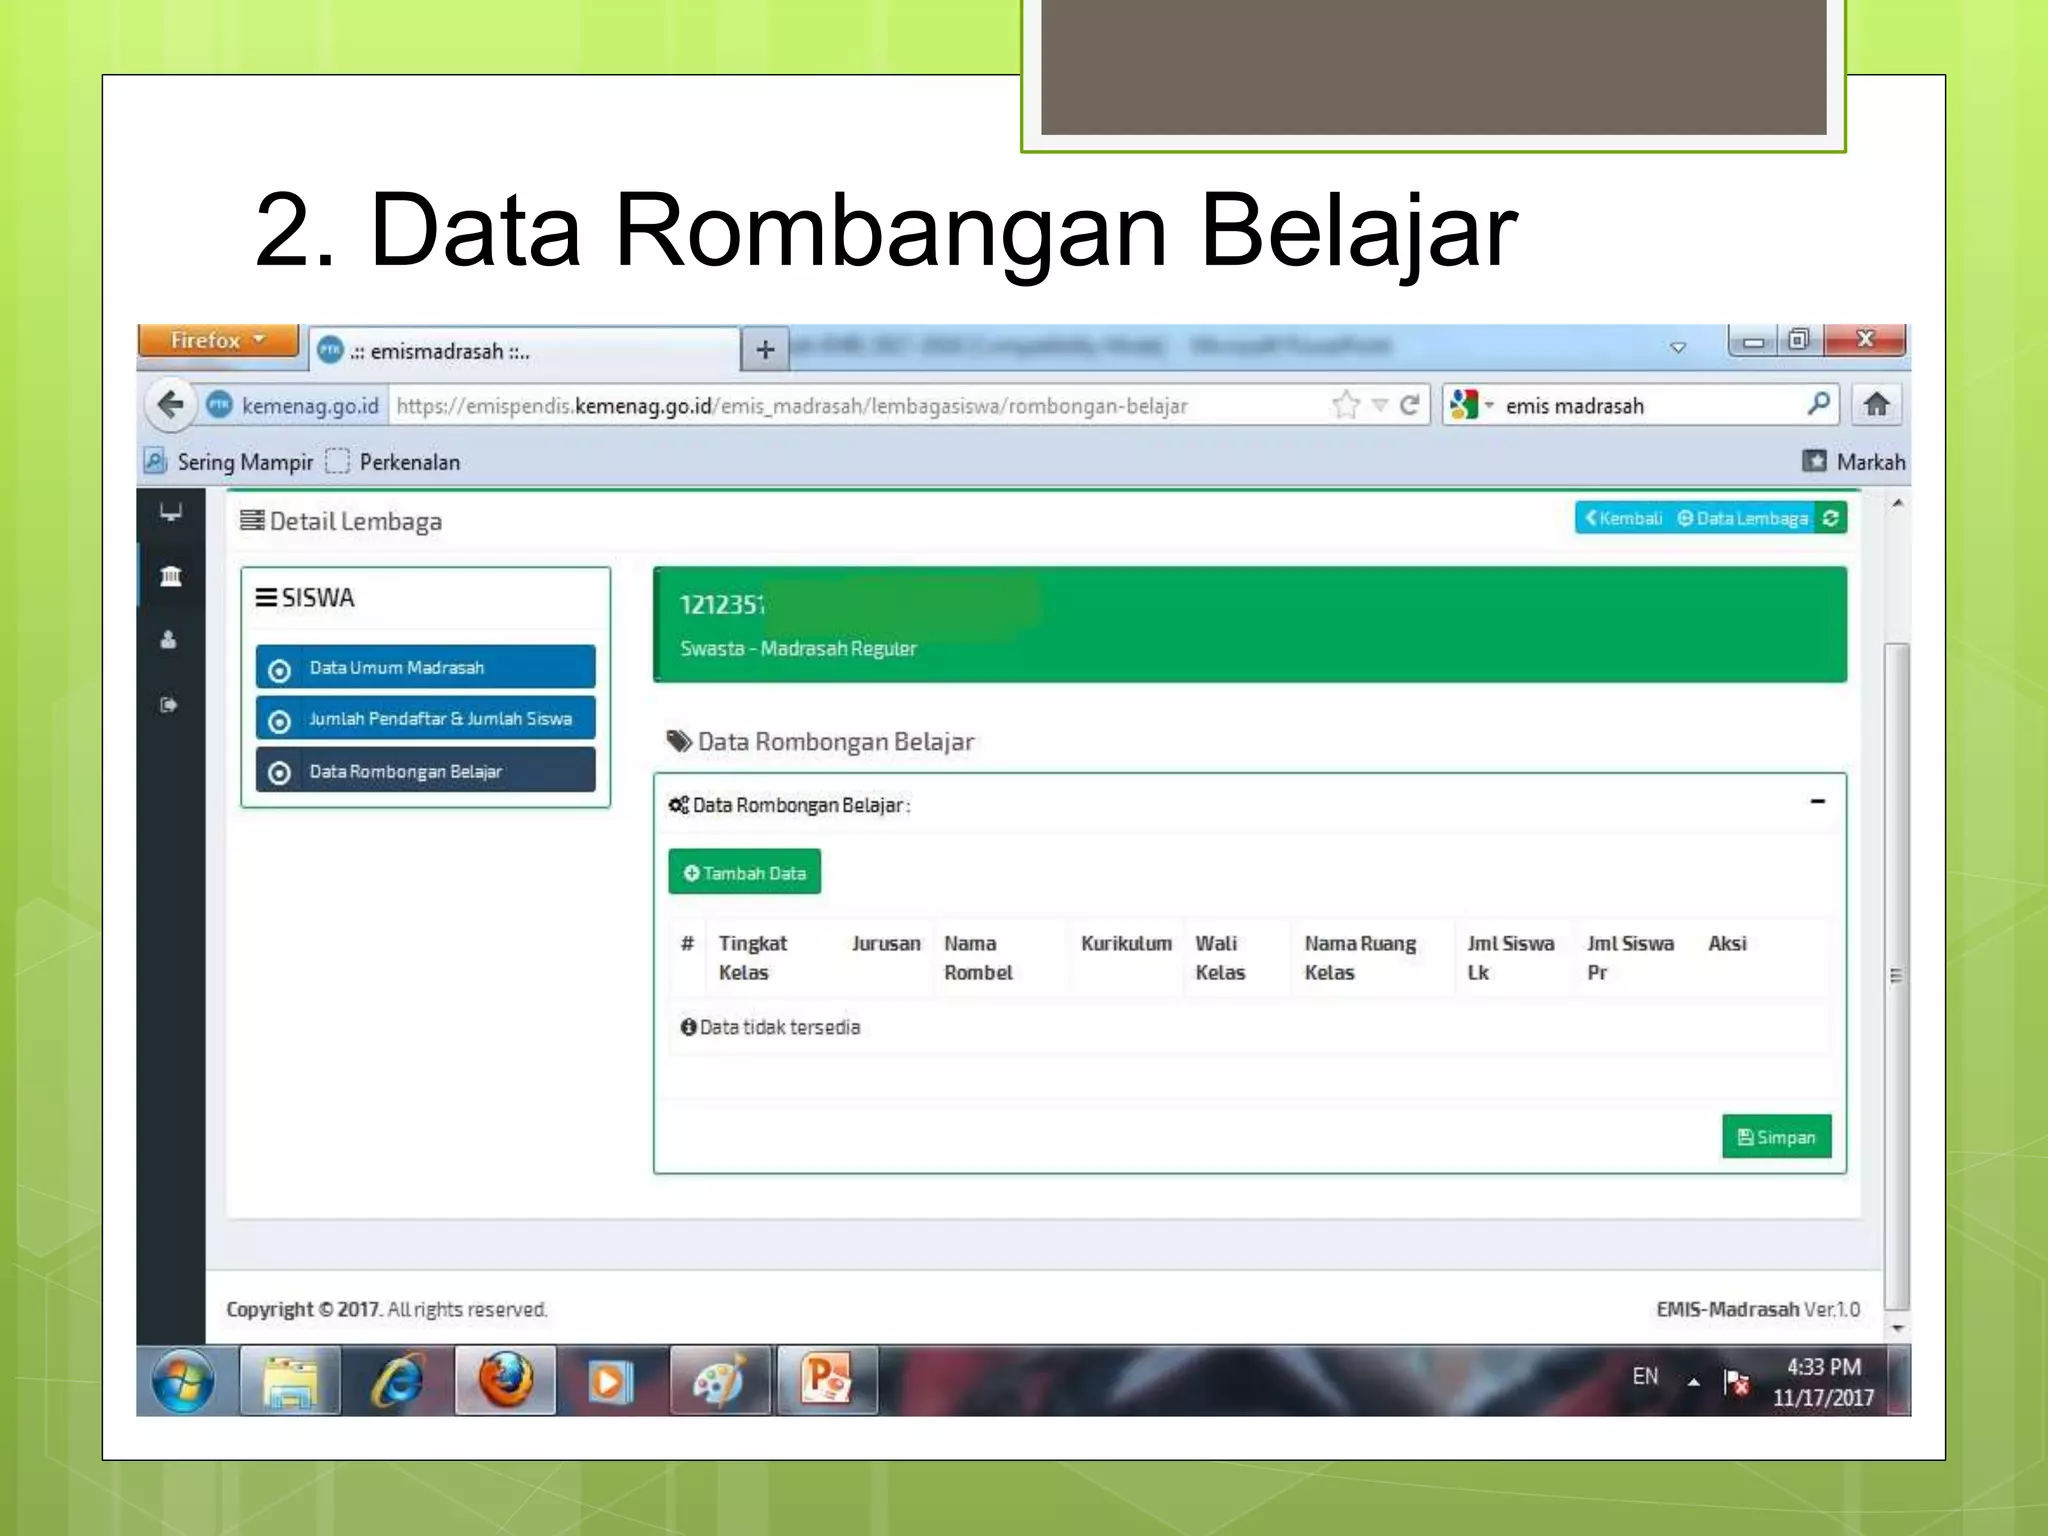Collapse the Data Rombongan Belajar panel
Viewport: 2048px width, 1536px height.
tap(1817, 802)
